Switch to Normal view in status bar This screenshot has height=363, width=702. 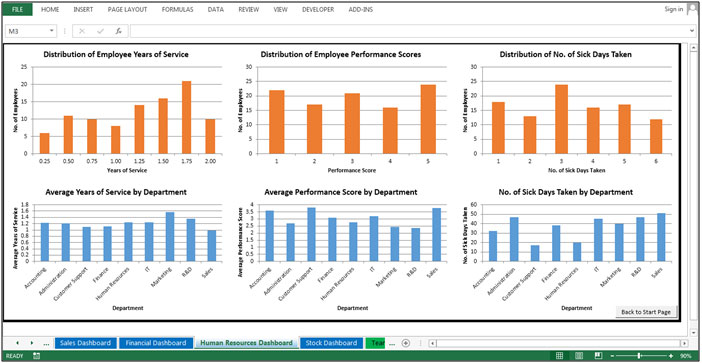559,355
